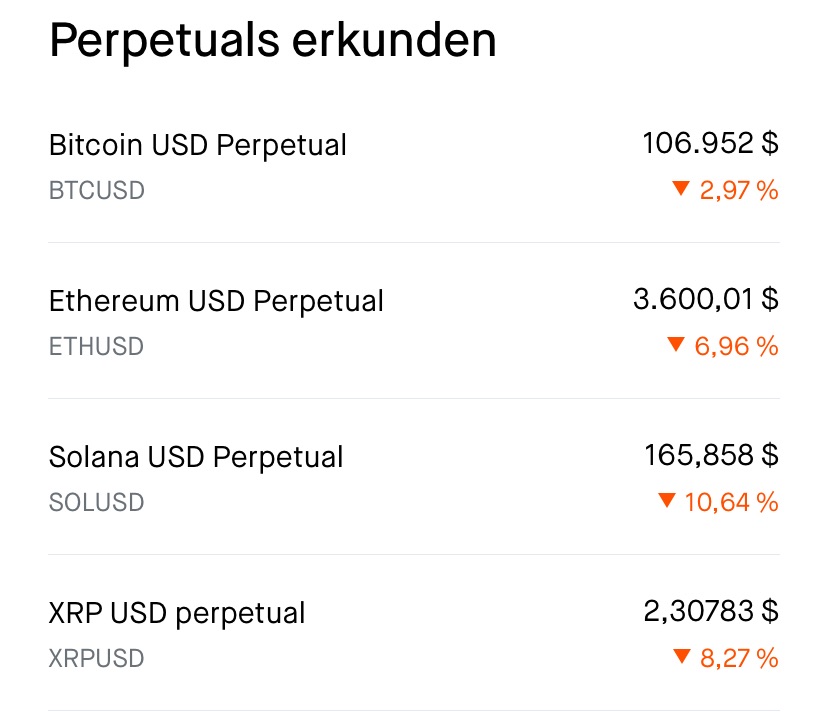The image size is (828, 712).
Task: Select the XRP USD perpetual row
Action: 177,613
